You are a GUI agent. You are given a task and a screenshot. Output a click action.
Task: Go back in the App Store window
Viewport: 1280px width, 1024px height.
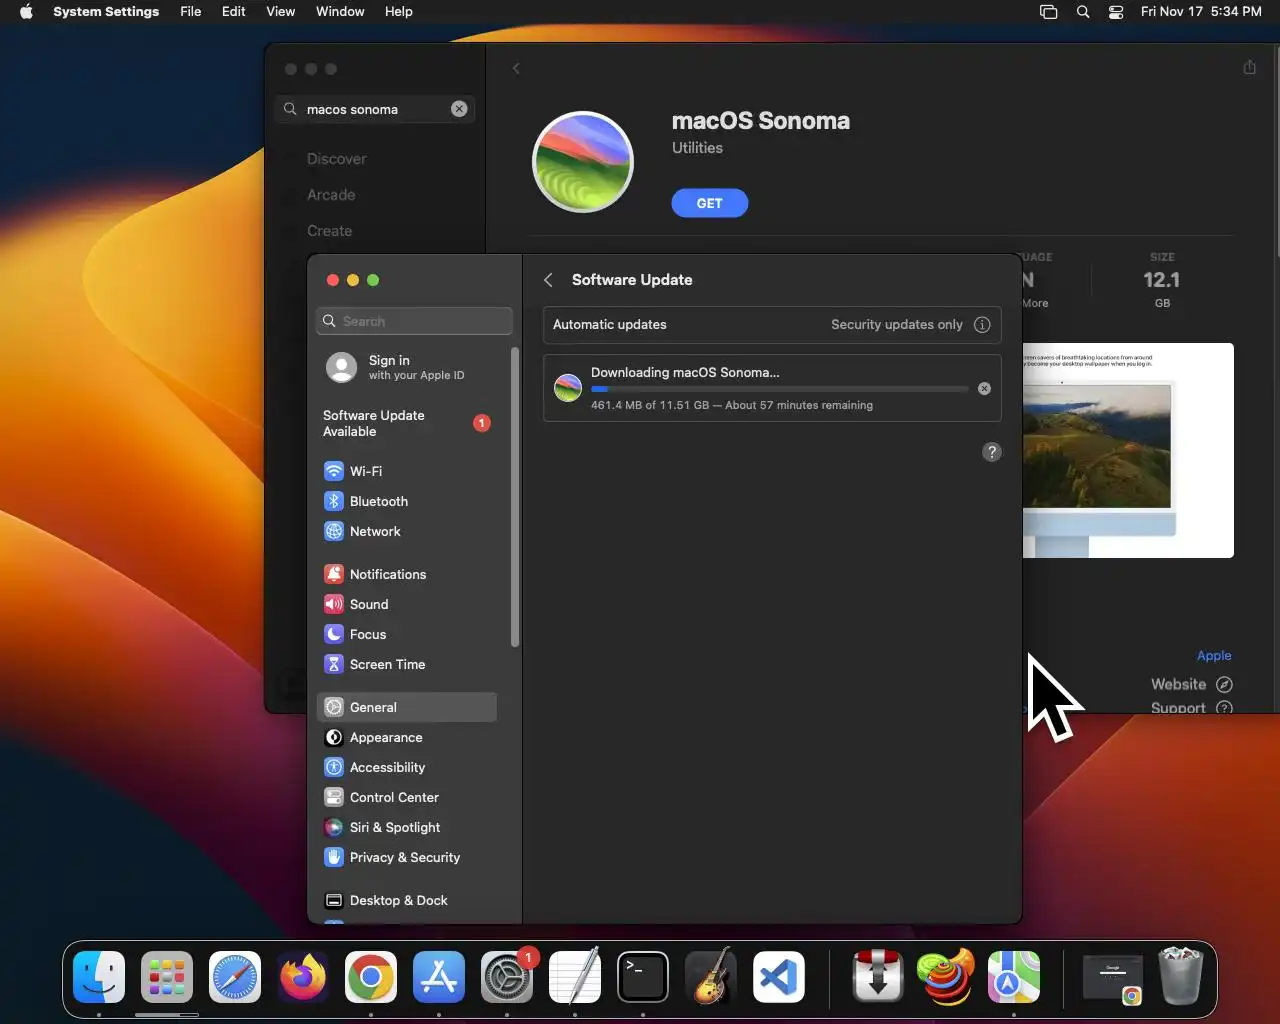point(516,68)
